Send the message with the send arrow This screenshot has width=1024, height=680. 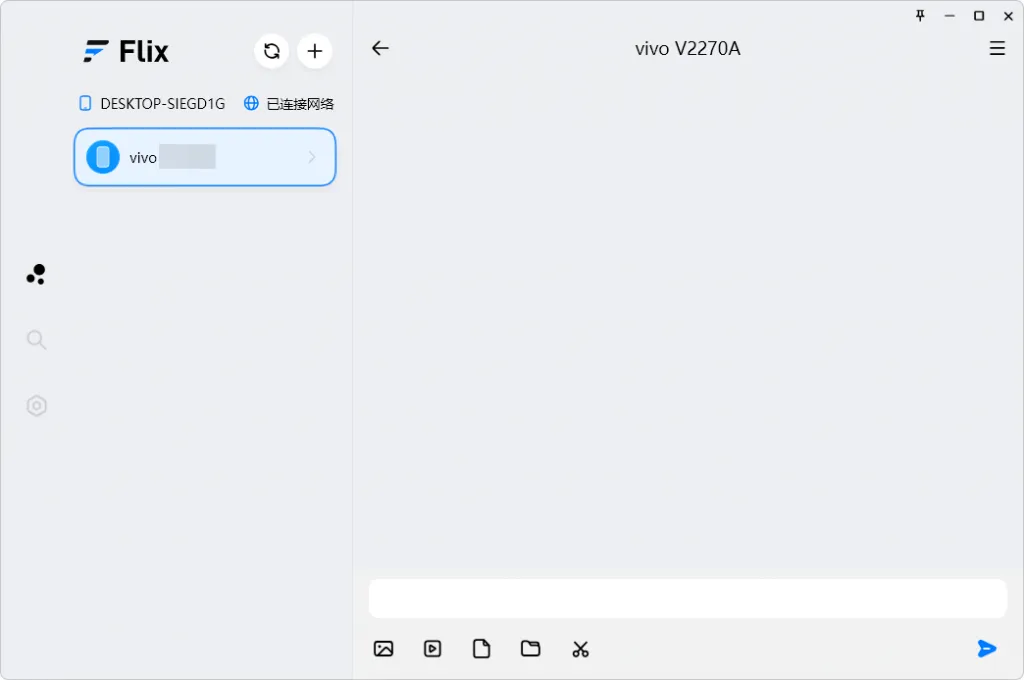(987, 649)
